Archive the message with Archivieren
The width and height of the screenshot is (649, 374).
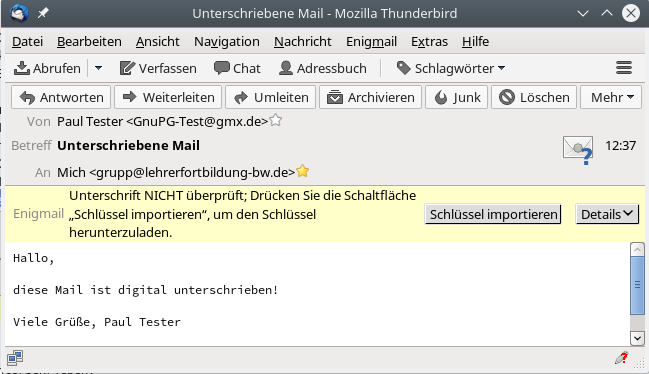[370, 97]
